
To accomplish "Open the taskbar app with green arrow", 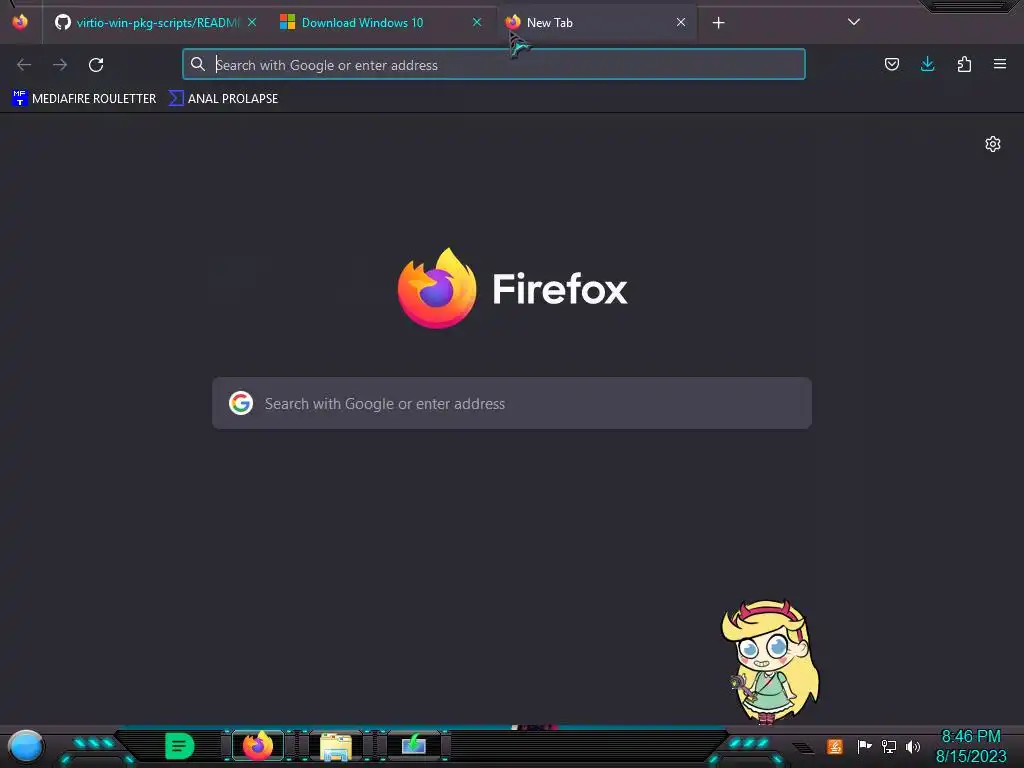I will pos(414,746).
